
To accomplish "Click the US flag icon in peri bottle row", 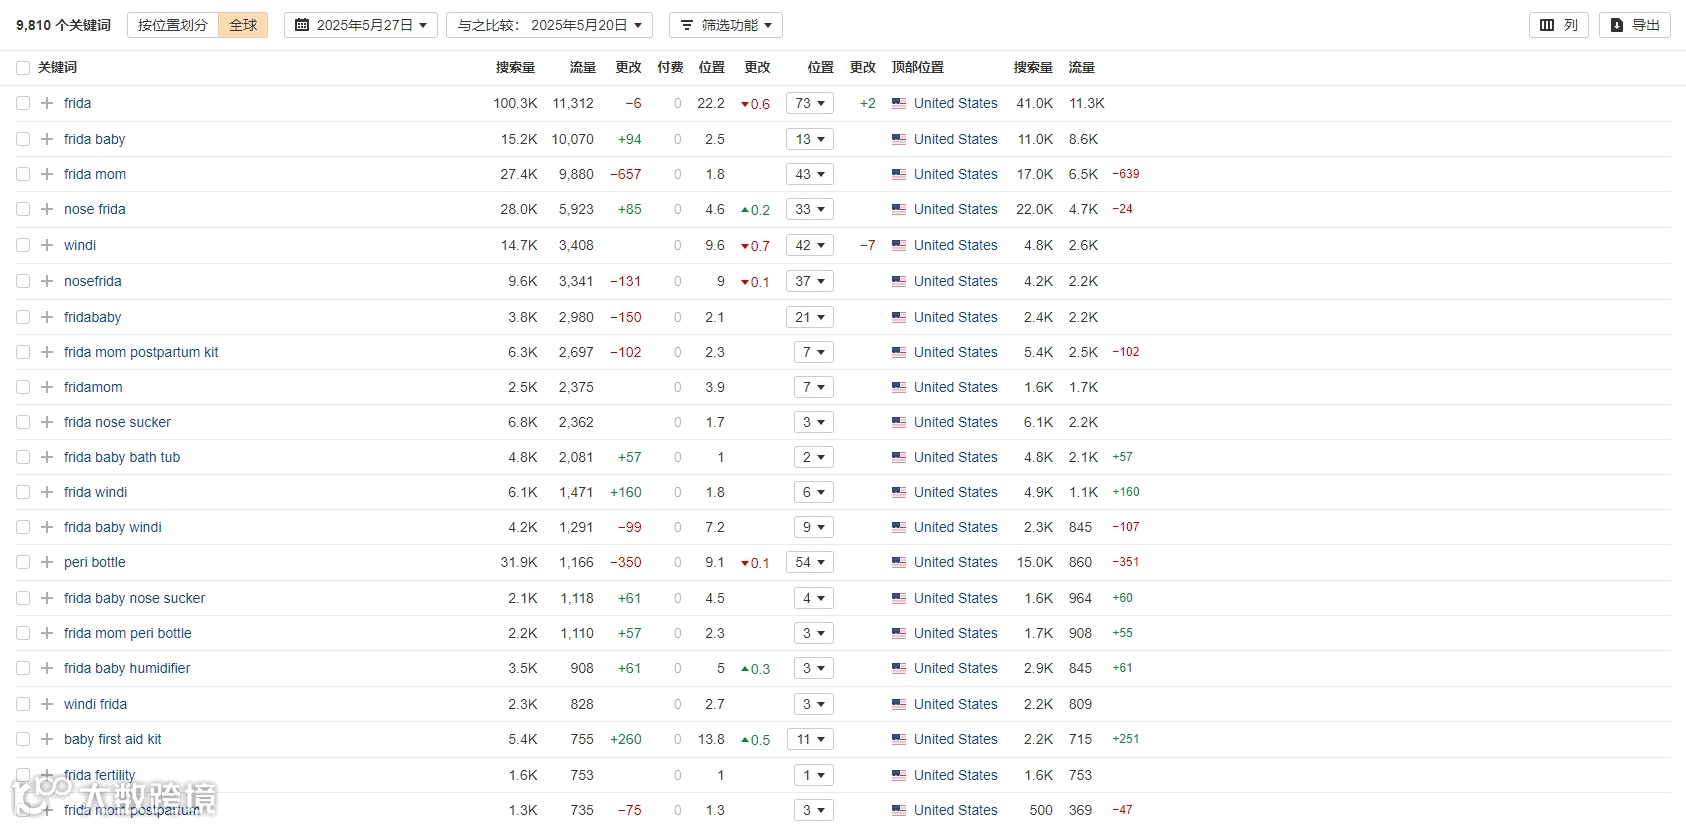I will [899, 562].
